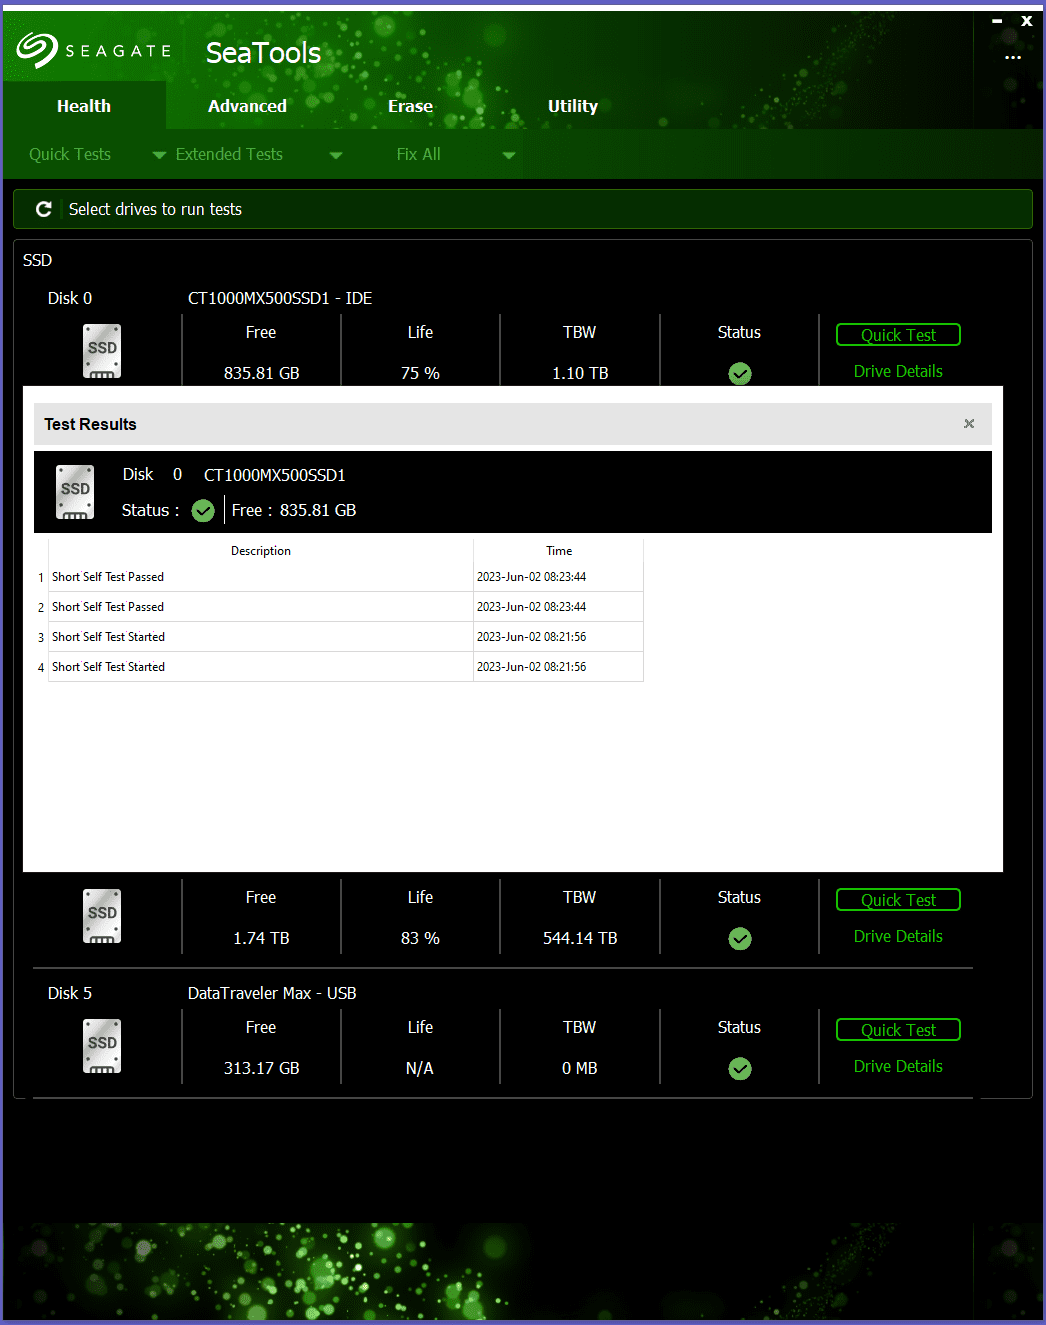Select the SSD icon for the 1.74 TB drive
Screen dimensions: 1046x1325
point(102,916)
